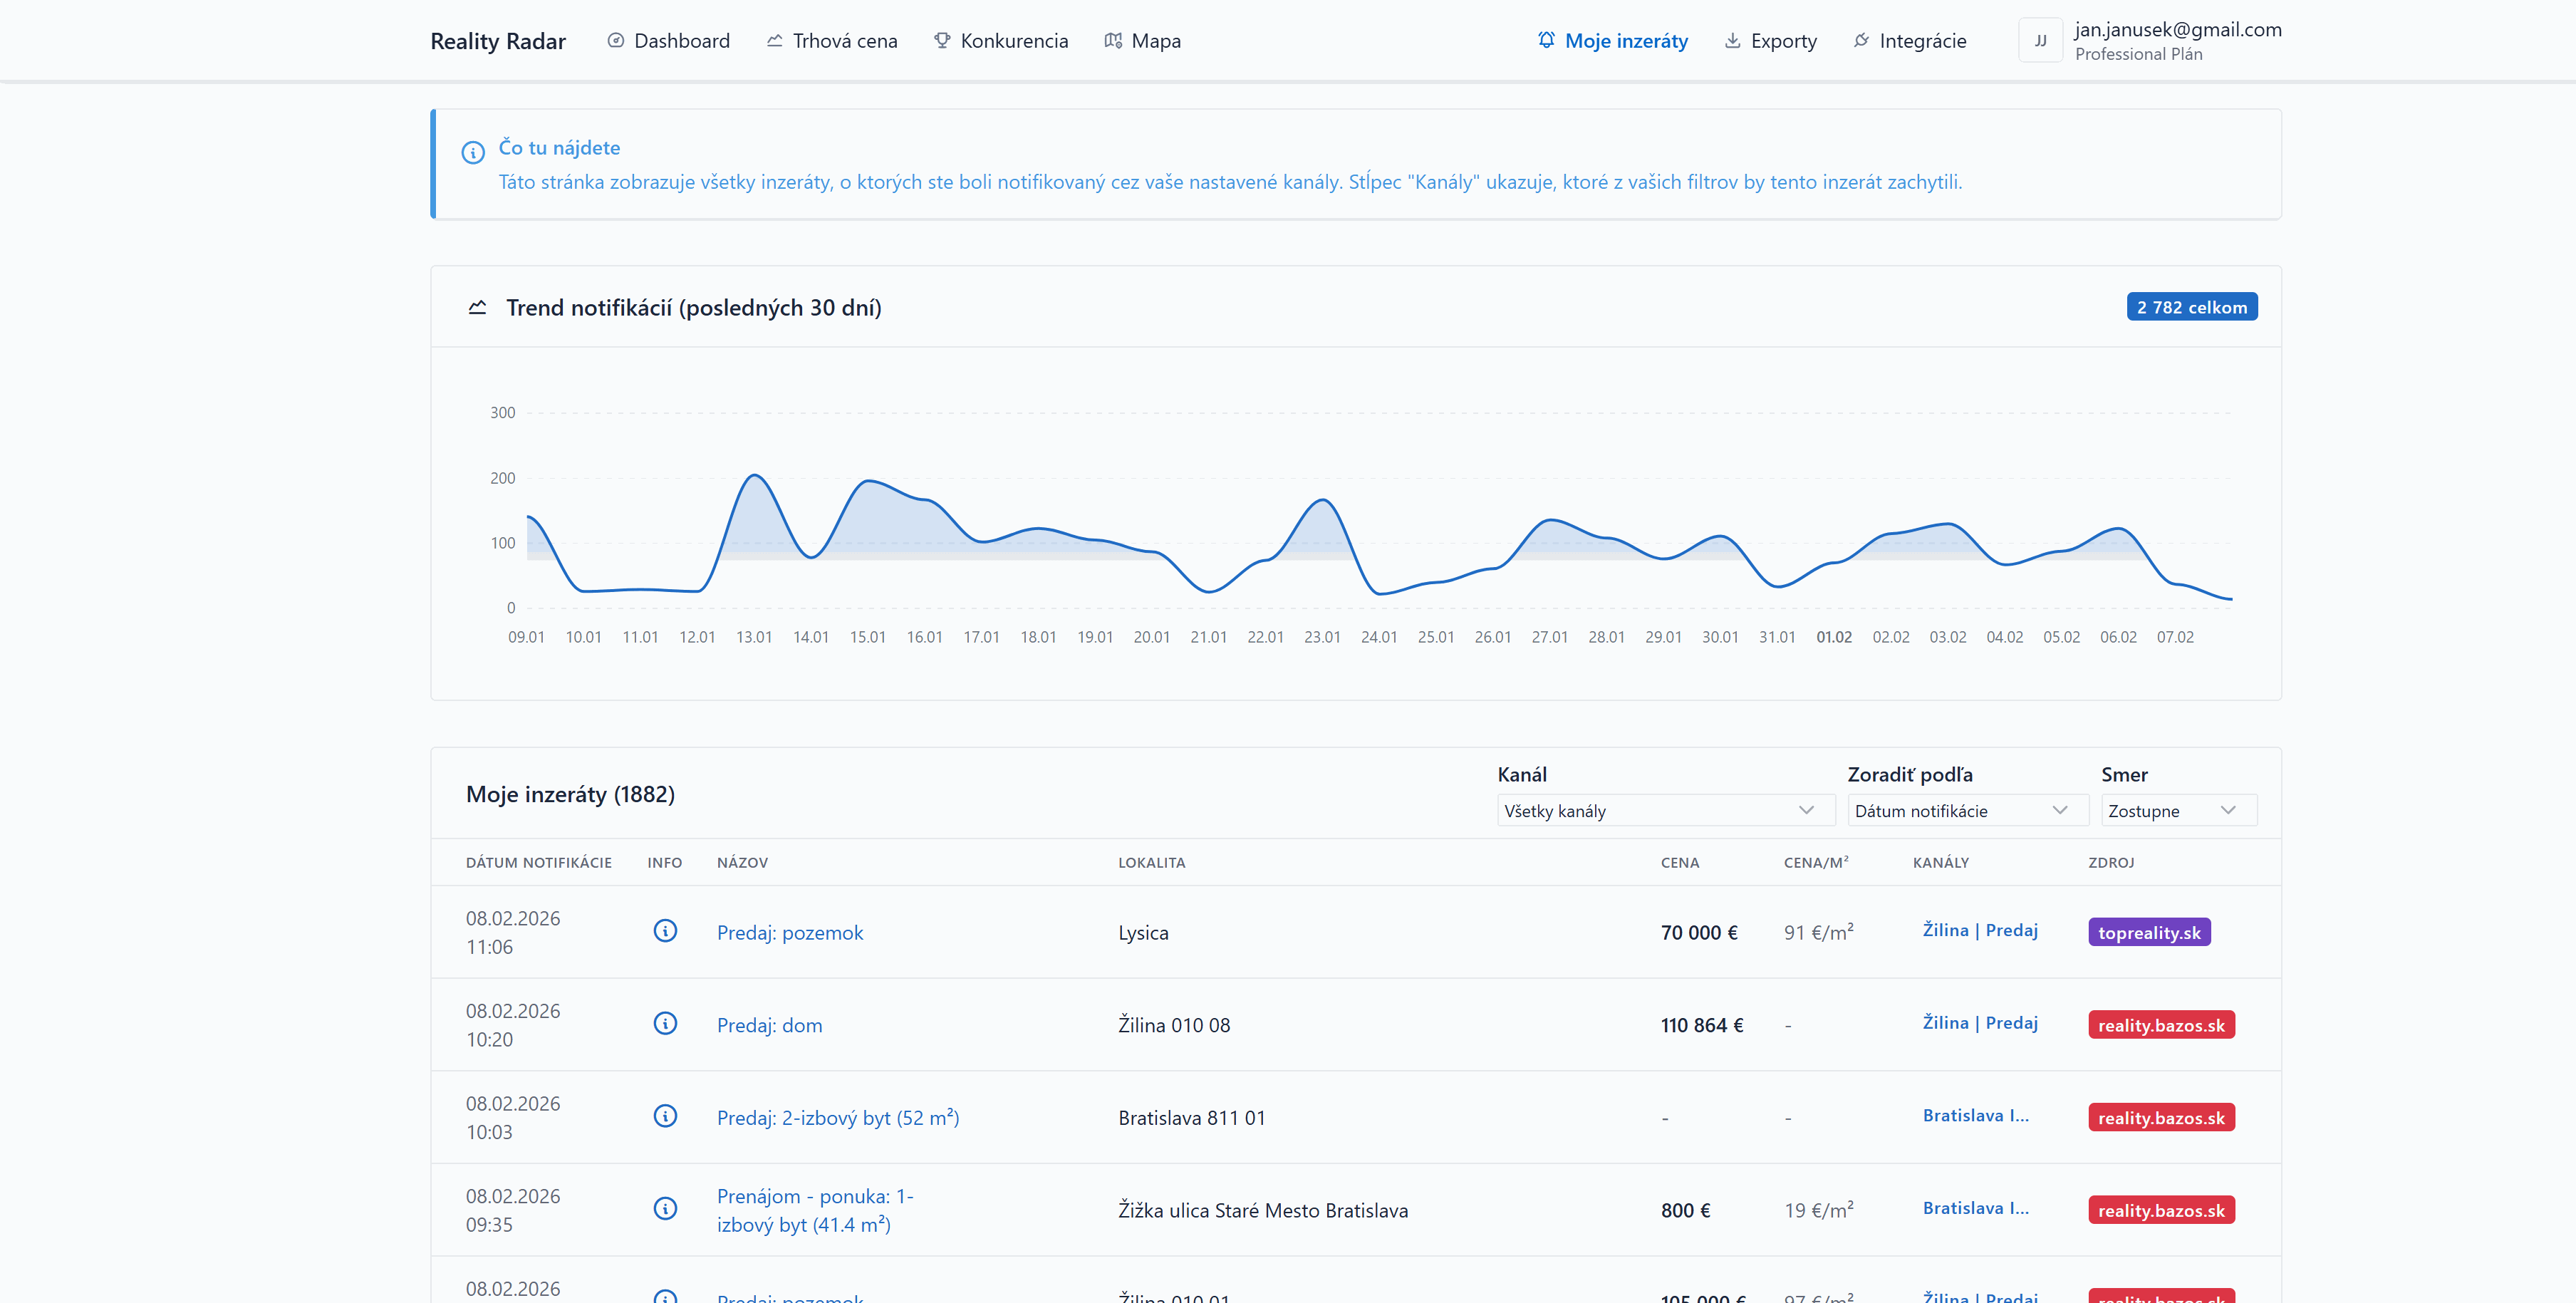Click the bell icon of Moje inzeráty
This screenshot has height=1303, width=2576.
(1546, 40)
